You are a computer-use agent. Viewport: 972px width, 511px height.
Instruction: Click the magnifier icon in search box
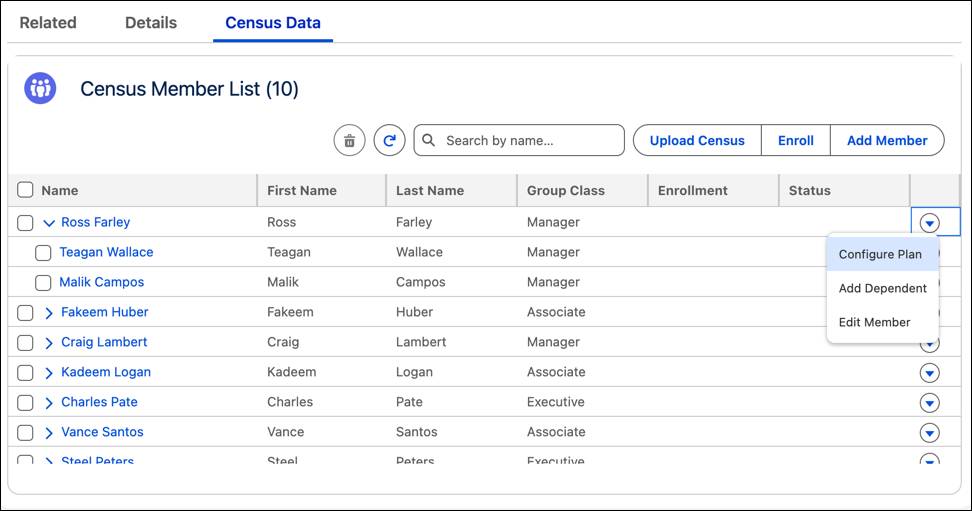pos(428,140)
